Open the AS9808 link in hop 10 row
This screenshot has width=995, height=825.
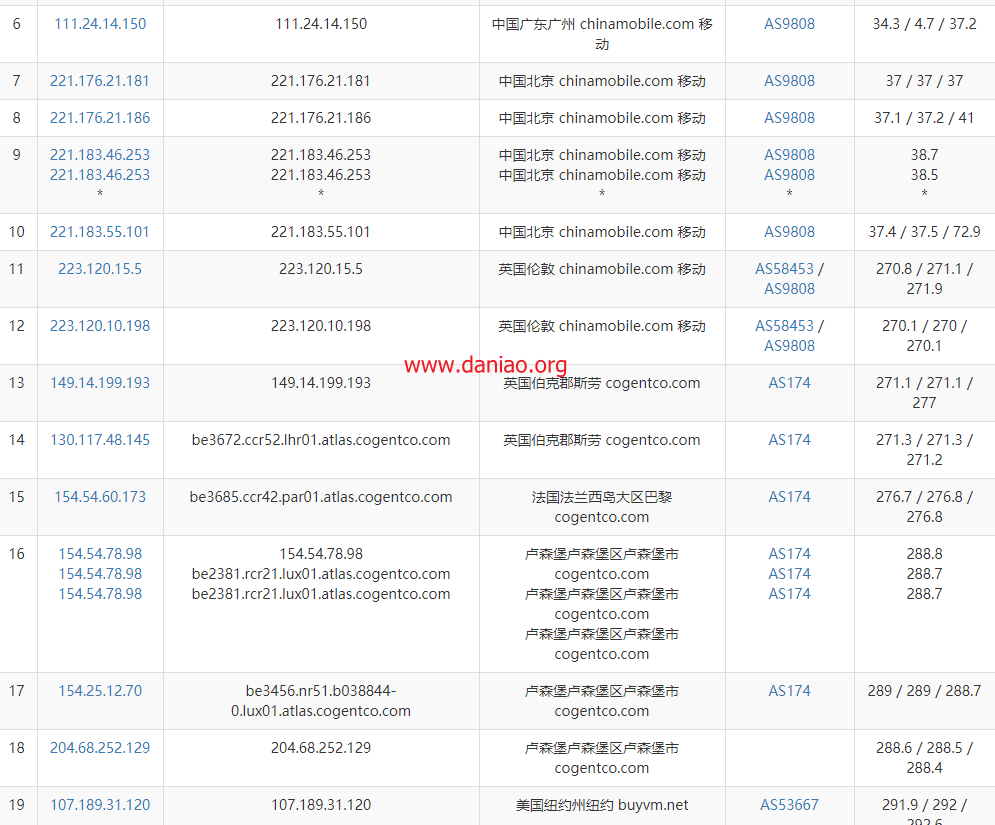point(789,232)
